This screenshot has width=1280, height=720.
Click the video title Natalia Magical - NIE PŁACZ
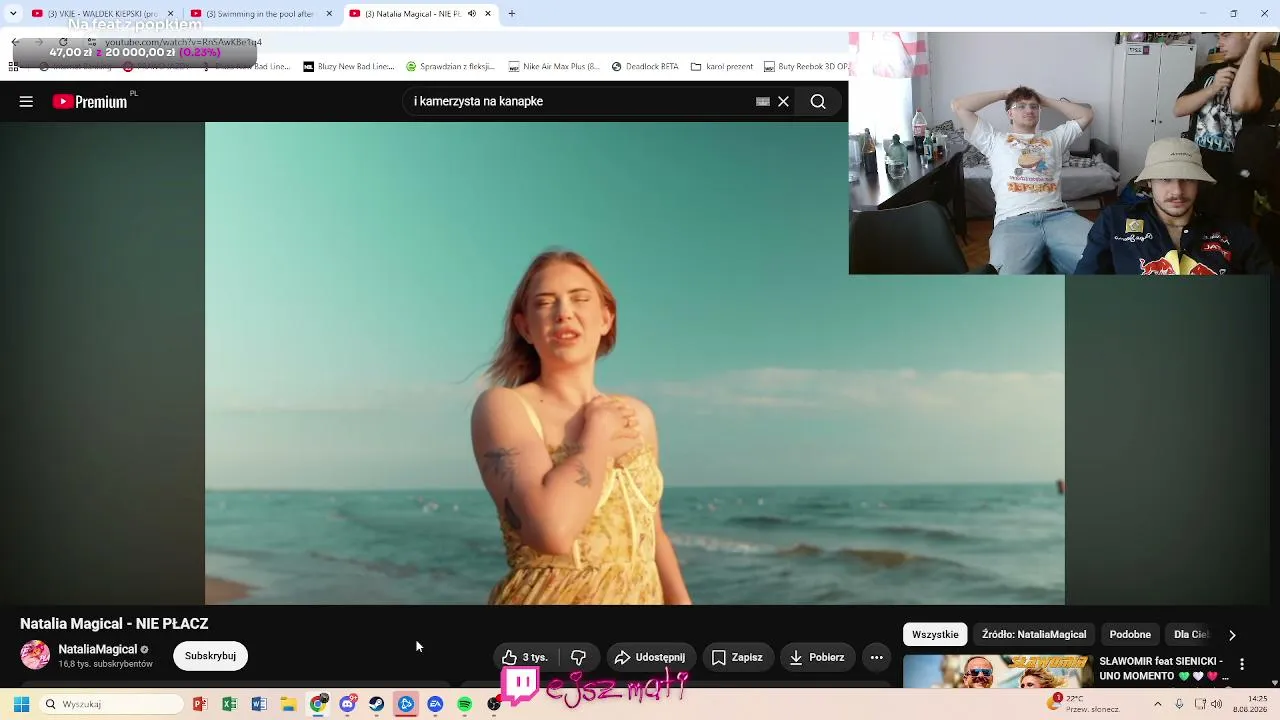click(x=114, y=623)
